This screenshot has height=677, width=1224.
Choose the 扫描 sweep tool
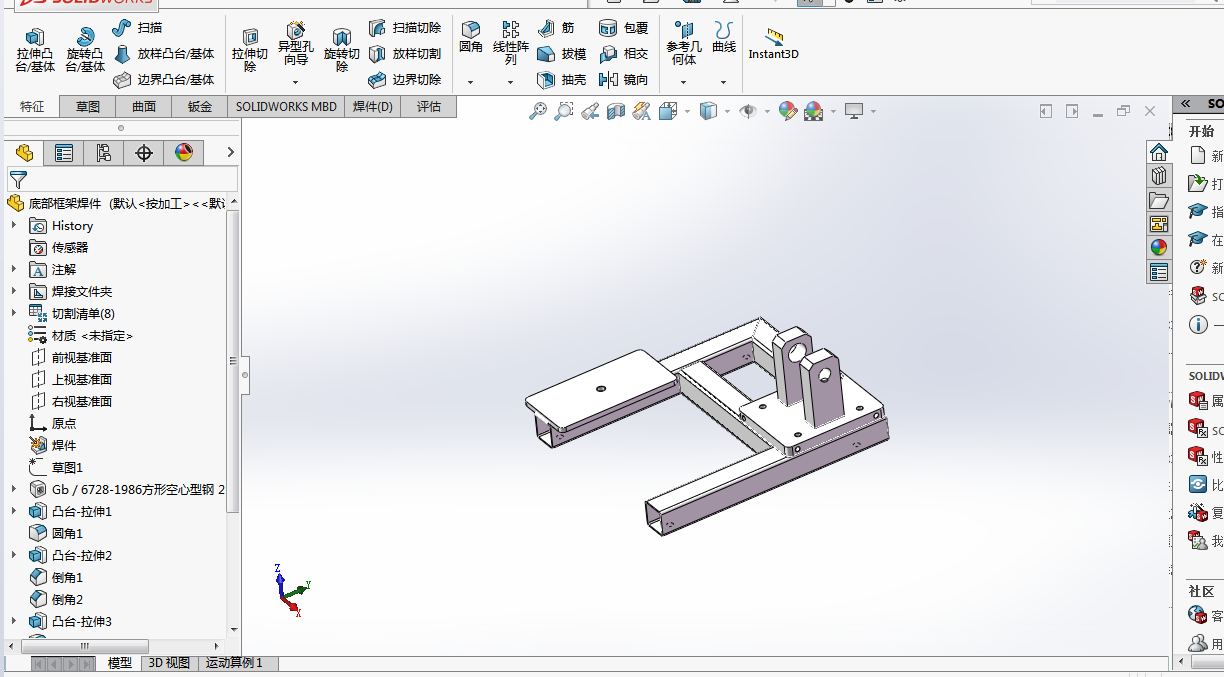click(x=137, y=27)
